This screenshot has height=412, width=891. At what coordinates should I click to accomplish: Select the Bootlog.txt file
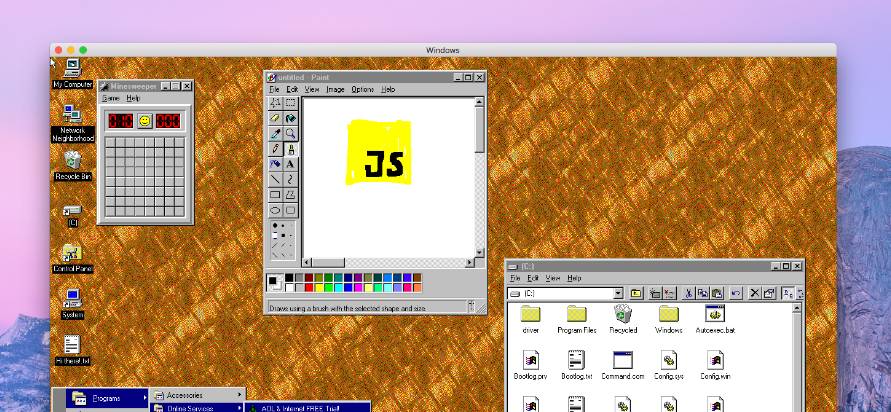576,365
